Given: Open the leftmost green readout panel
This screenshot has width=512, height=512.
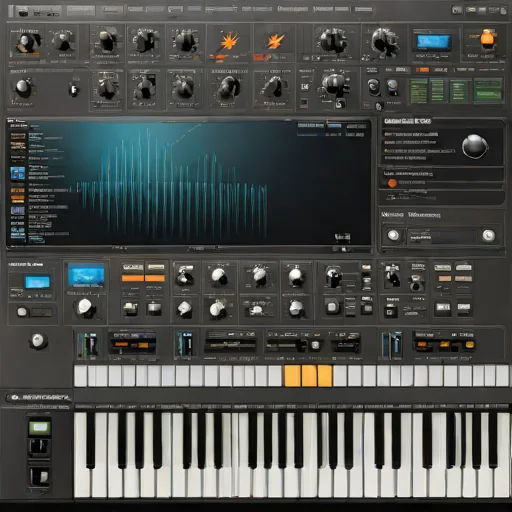Looking at the screenshot, I should tap(419, 91).
